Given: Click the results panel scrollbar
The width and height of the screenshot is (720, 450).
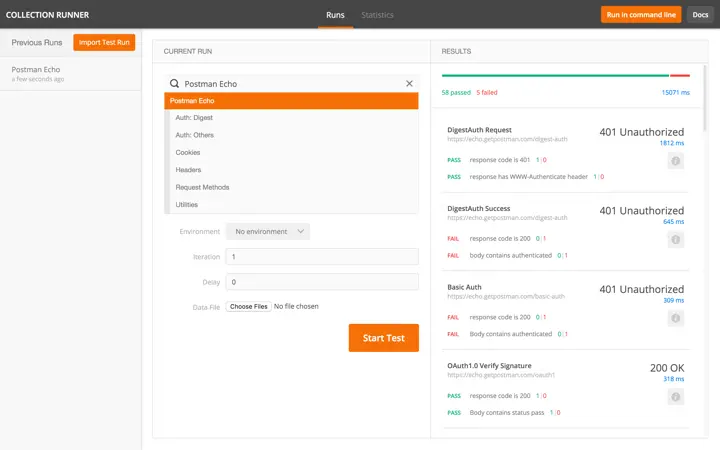Looking at the screenshot, I should tap(705, 98).
